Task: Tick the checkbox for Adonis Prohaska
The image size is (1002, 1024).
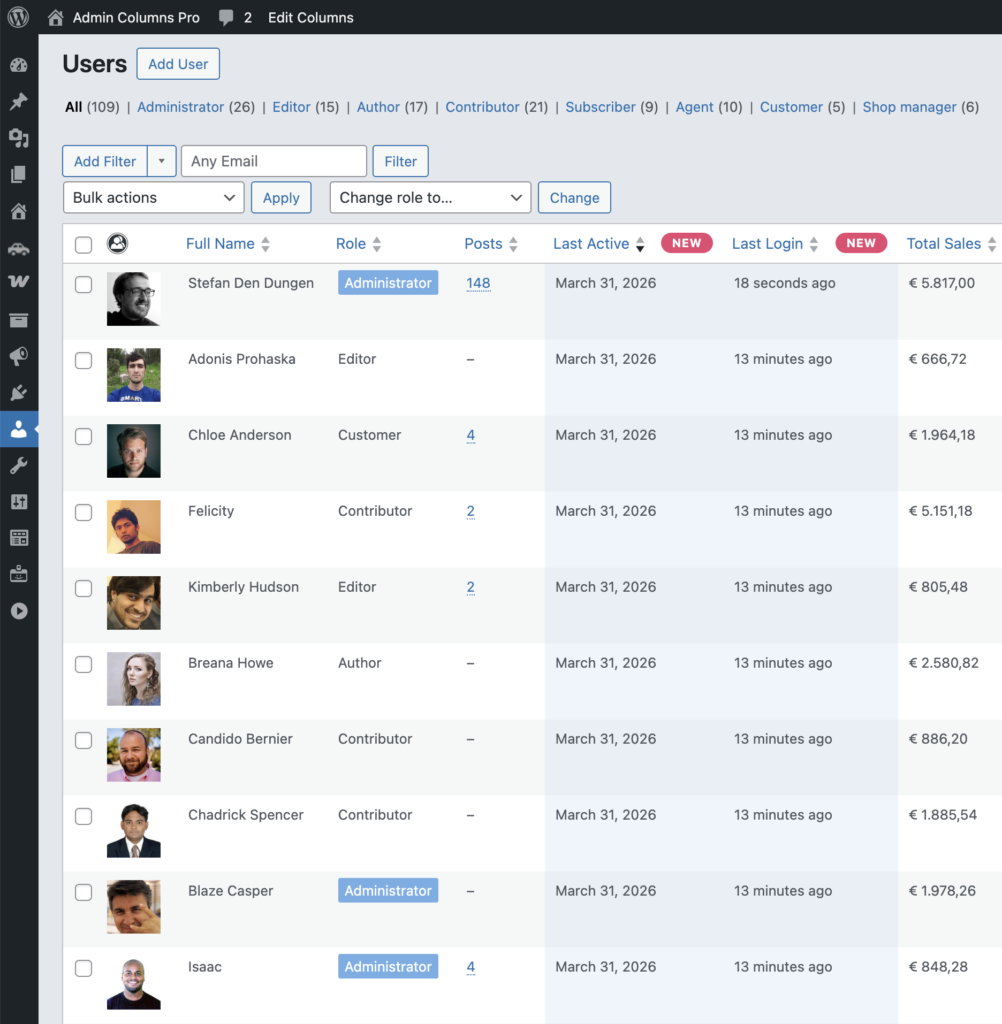Action: 84,360
